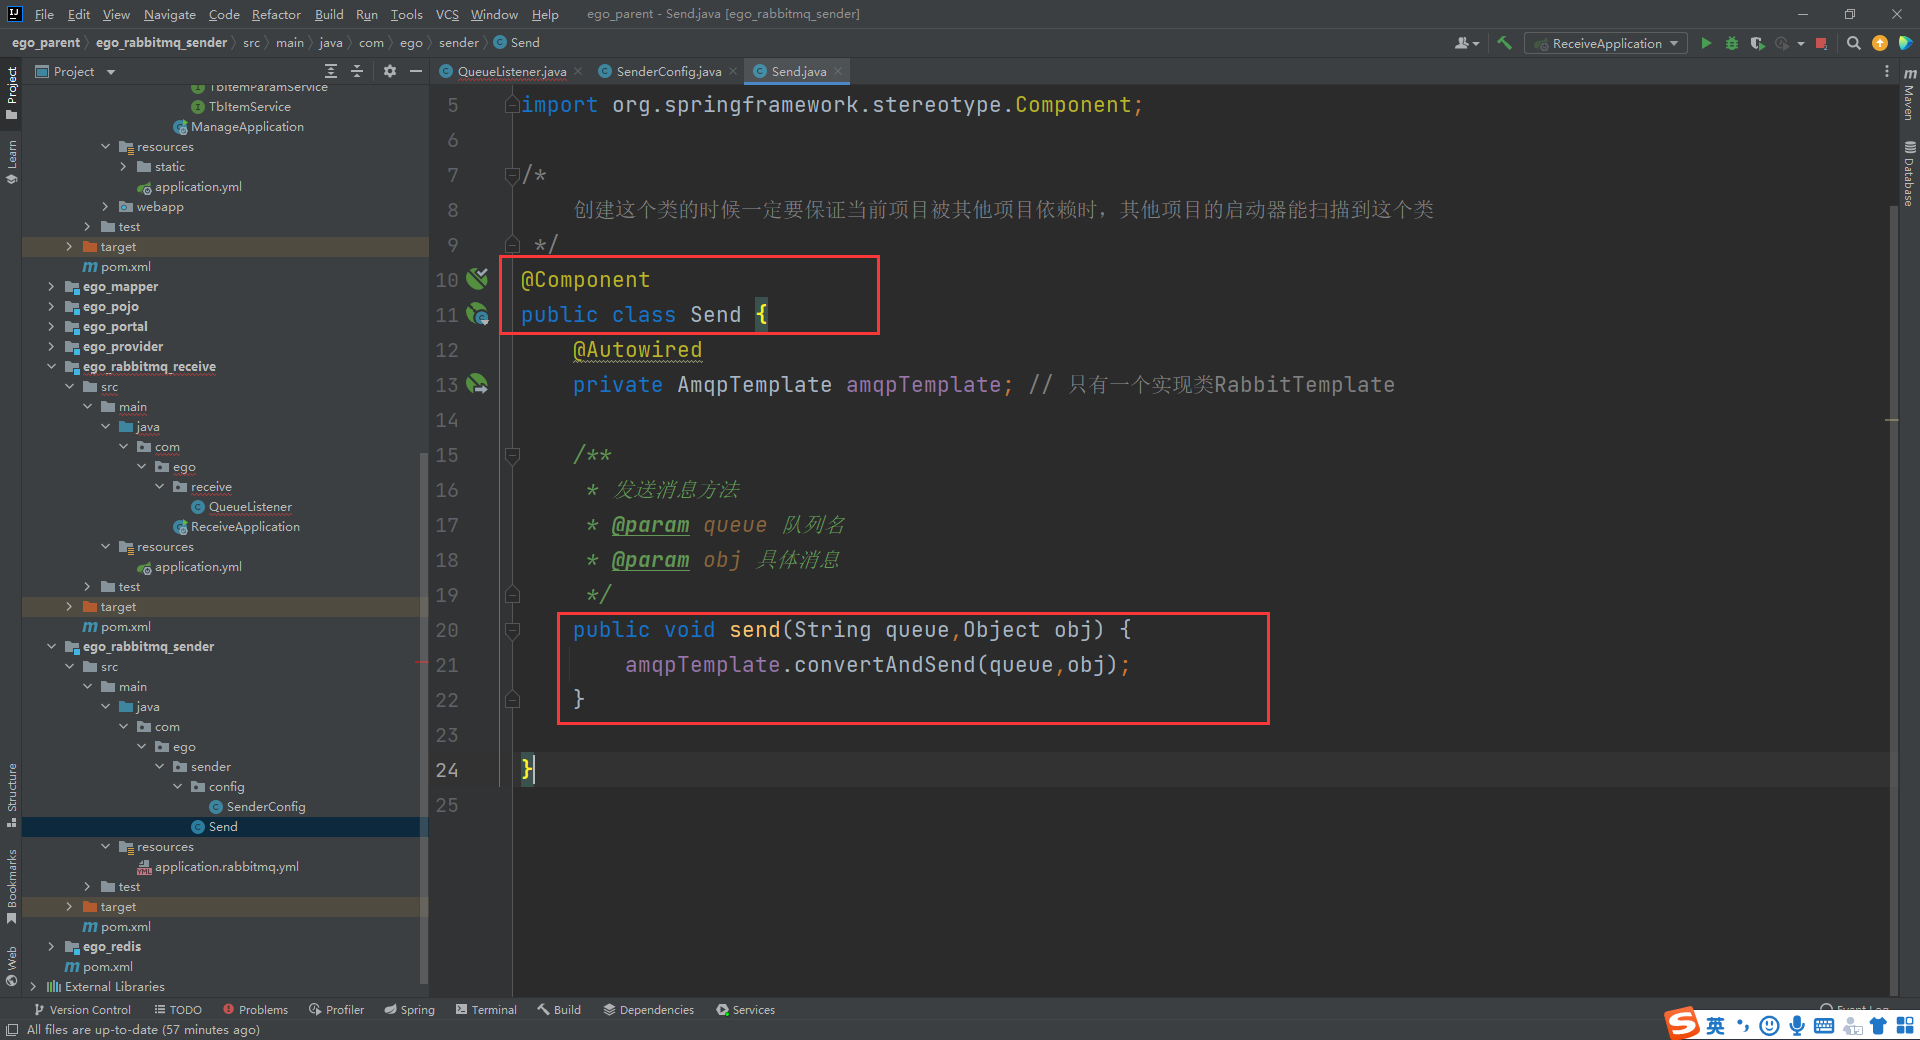Viewport: 1920px width, 1040px height.
Task: Run with Coverage shield icon
Action: click(x=1757, y=43)
